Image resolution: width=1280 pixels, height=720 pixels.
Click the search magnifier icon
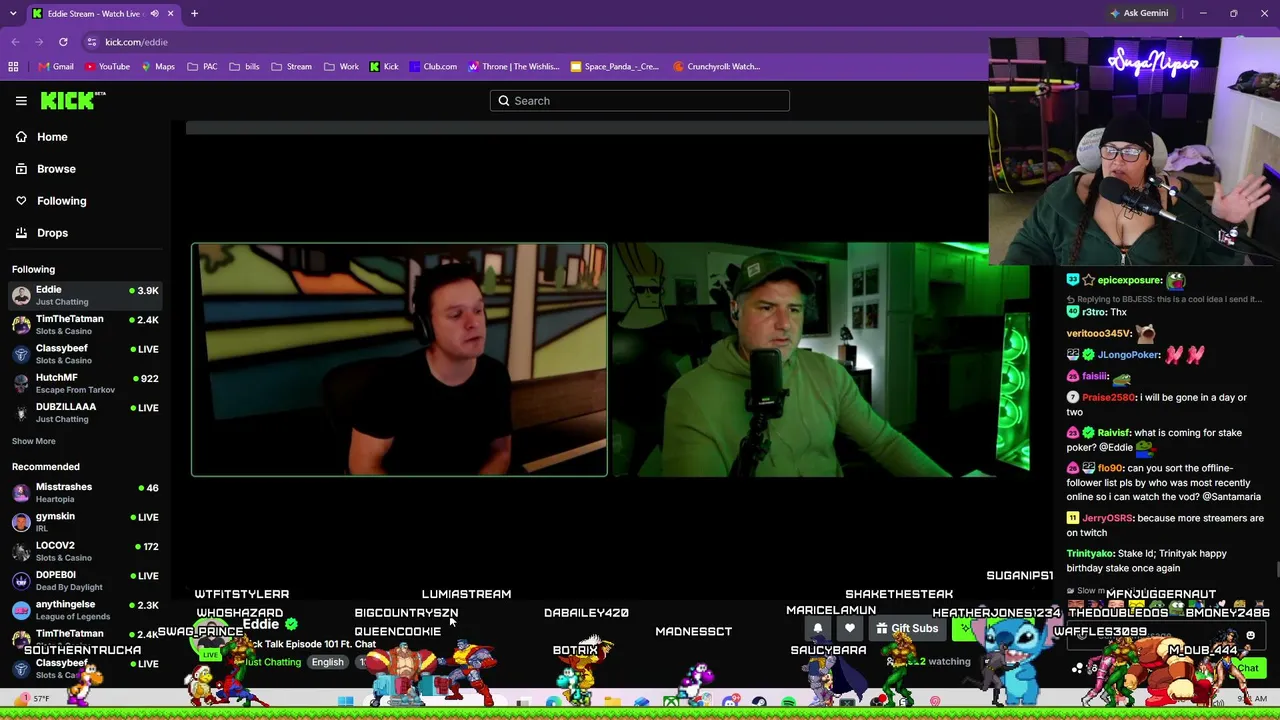[x=504, y=101]
